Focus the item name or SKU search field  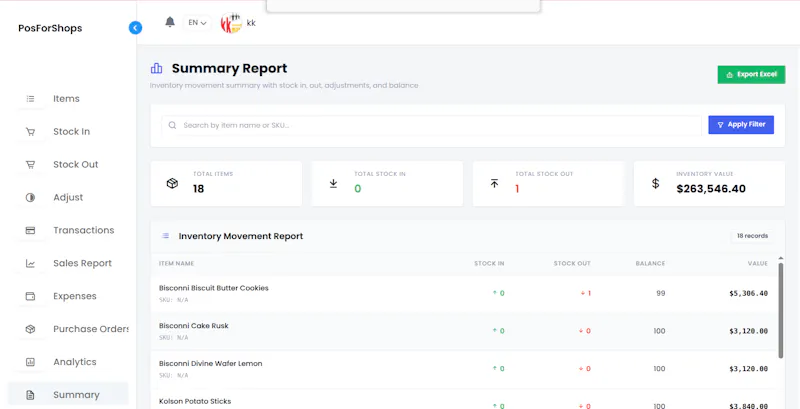(432, 125)
